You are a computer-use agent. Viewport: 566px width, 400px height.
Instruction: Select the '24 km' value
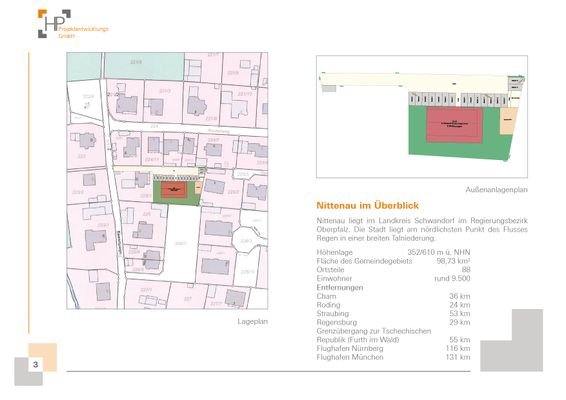click(x=460, y=305)
